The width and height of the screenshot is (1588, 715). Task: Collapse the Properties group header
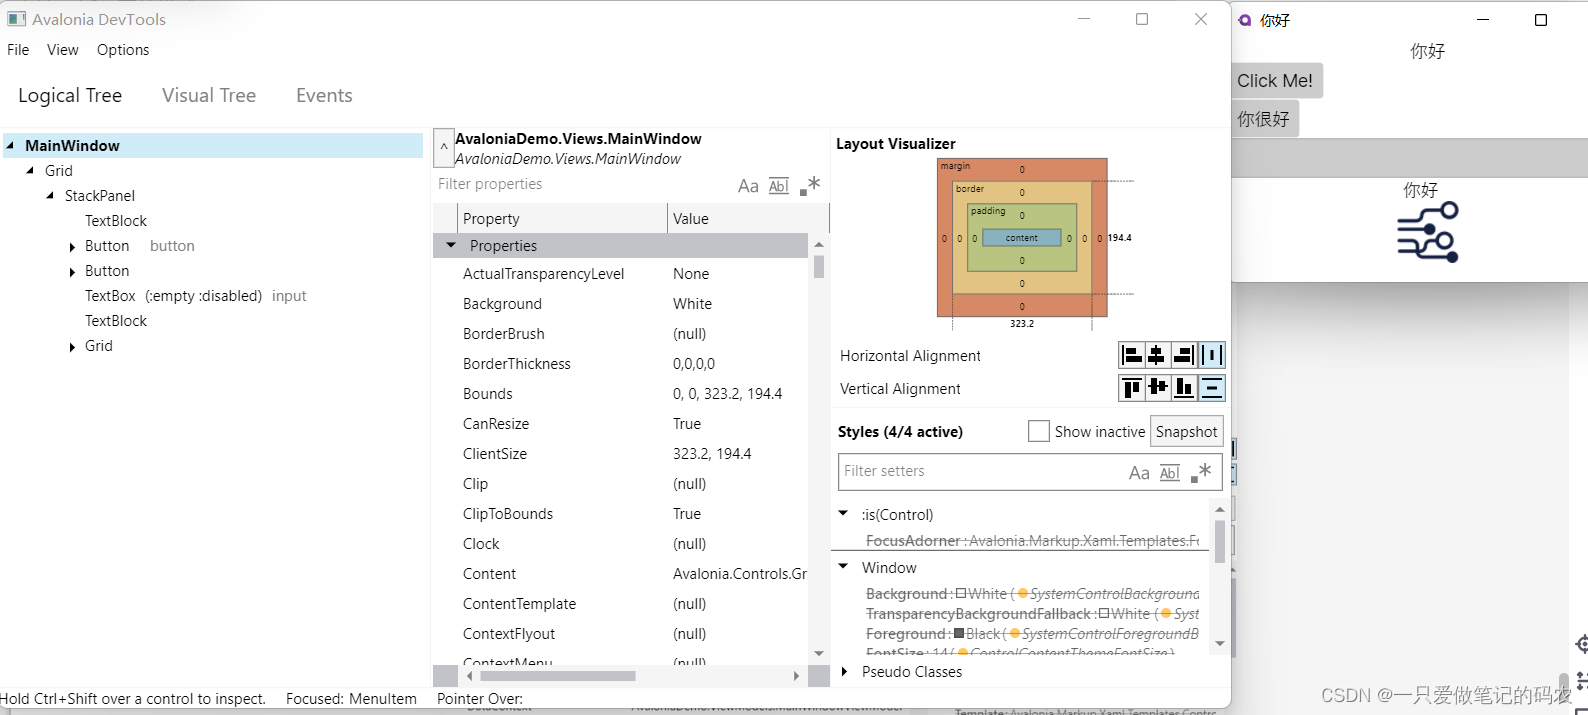coord(450,245)
